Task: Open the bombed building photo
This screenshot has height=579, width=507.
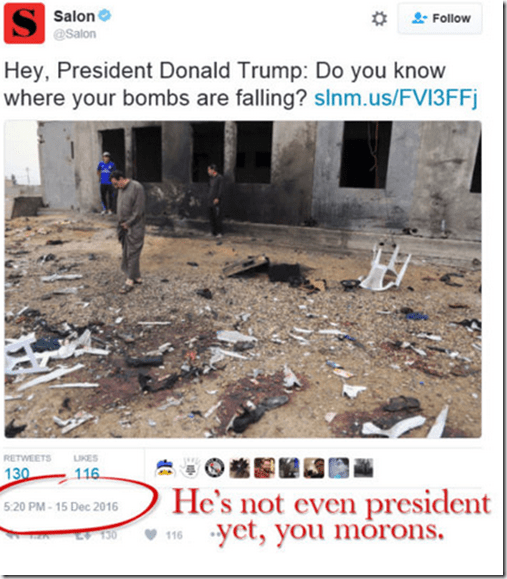Action: (243, 279)
